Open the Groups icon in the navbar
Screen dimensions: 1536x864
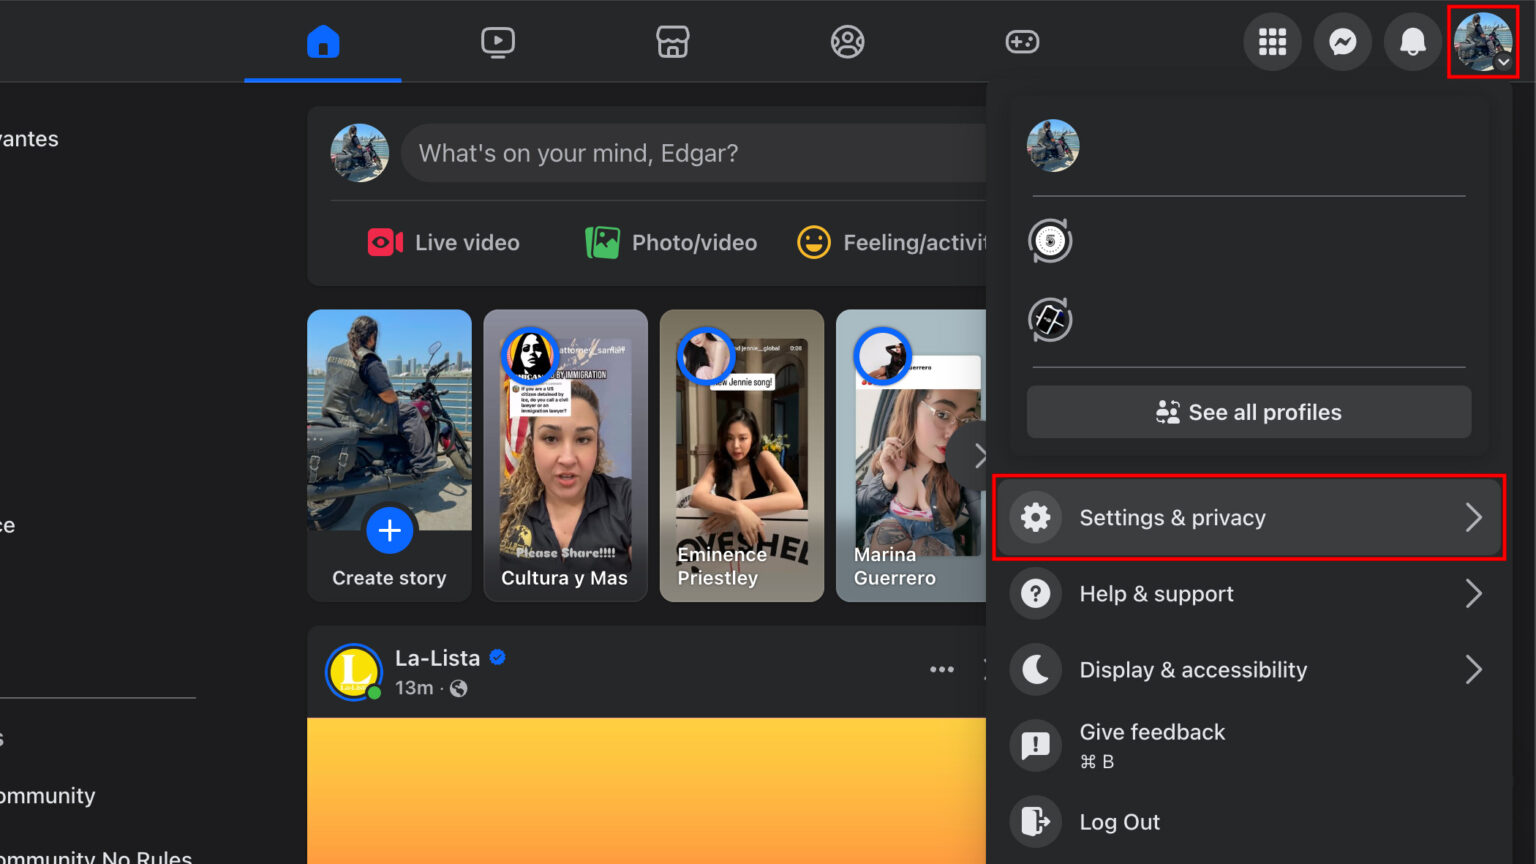tap(847, 41)
